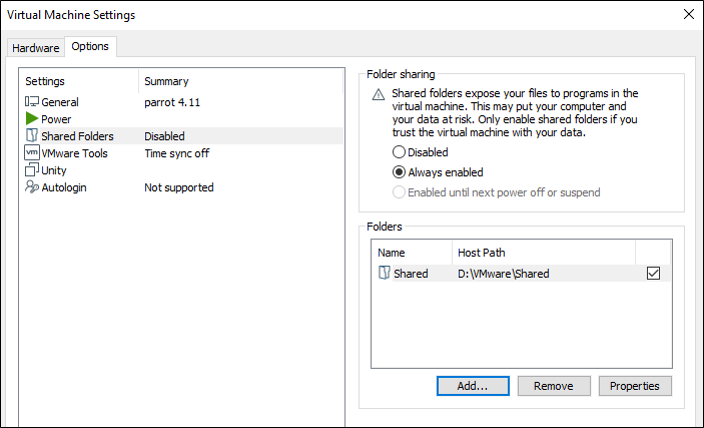Click the Remove button

click(553, 386)
